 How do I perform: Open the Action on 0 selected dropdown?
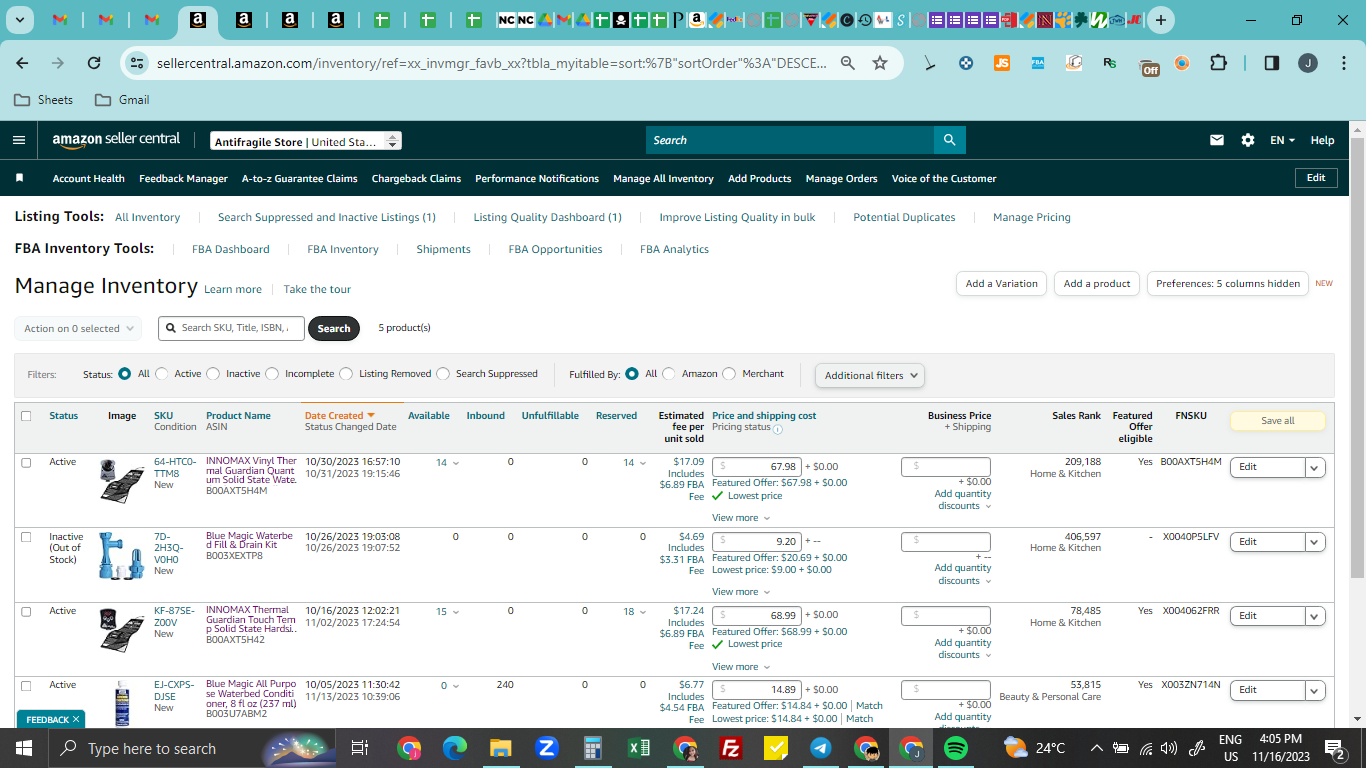tap(77, 328)
